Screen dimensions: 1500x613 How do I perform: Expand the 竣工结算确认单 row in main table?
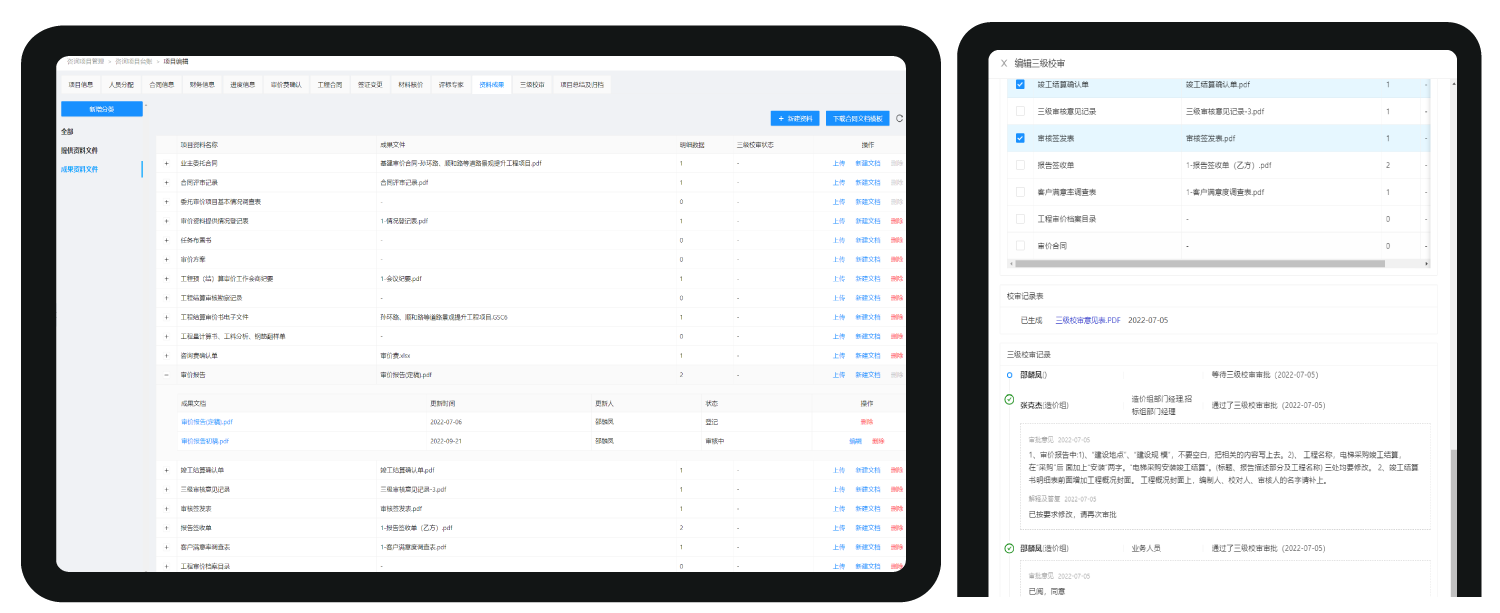[x=166, y=470]
